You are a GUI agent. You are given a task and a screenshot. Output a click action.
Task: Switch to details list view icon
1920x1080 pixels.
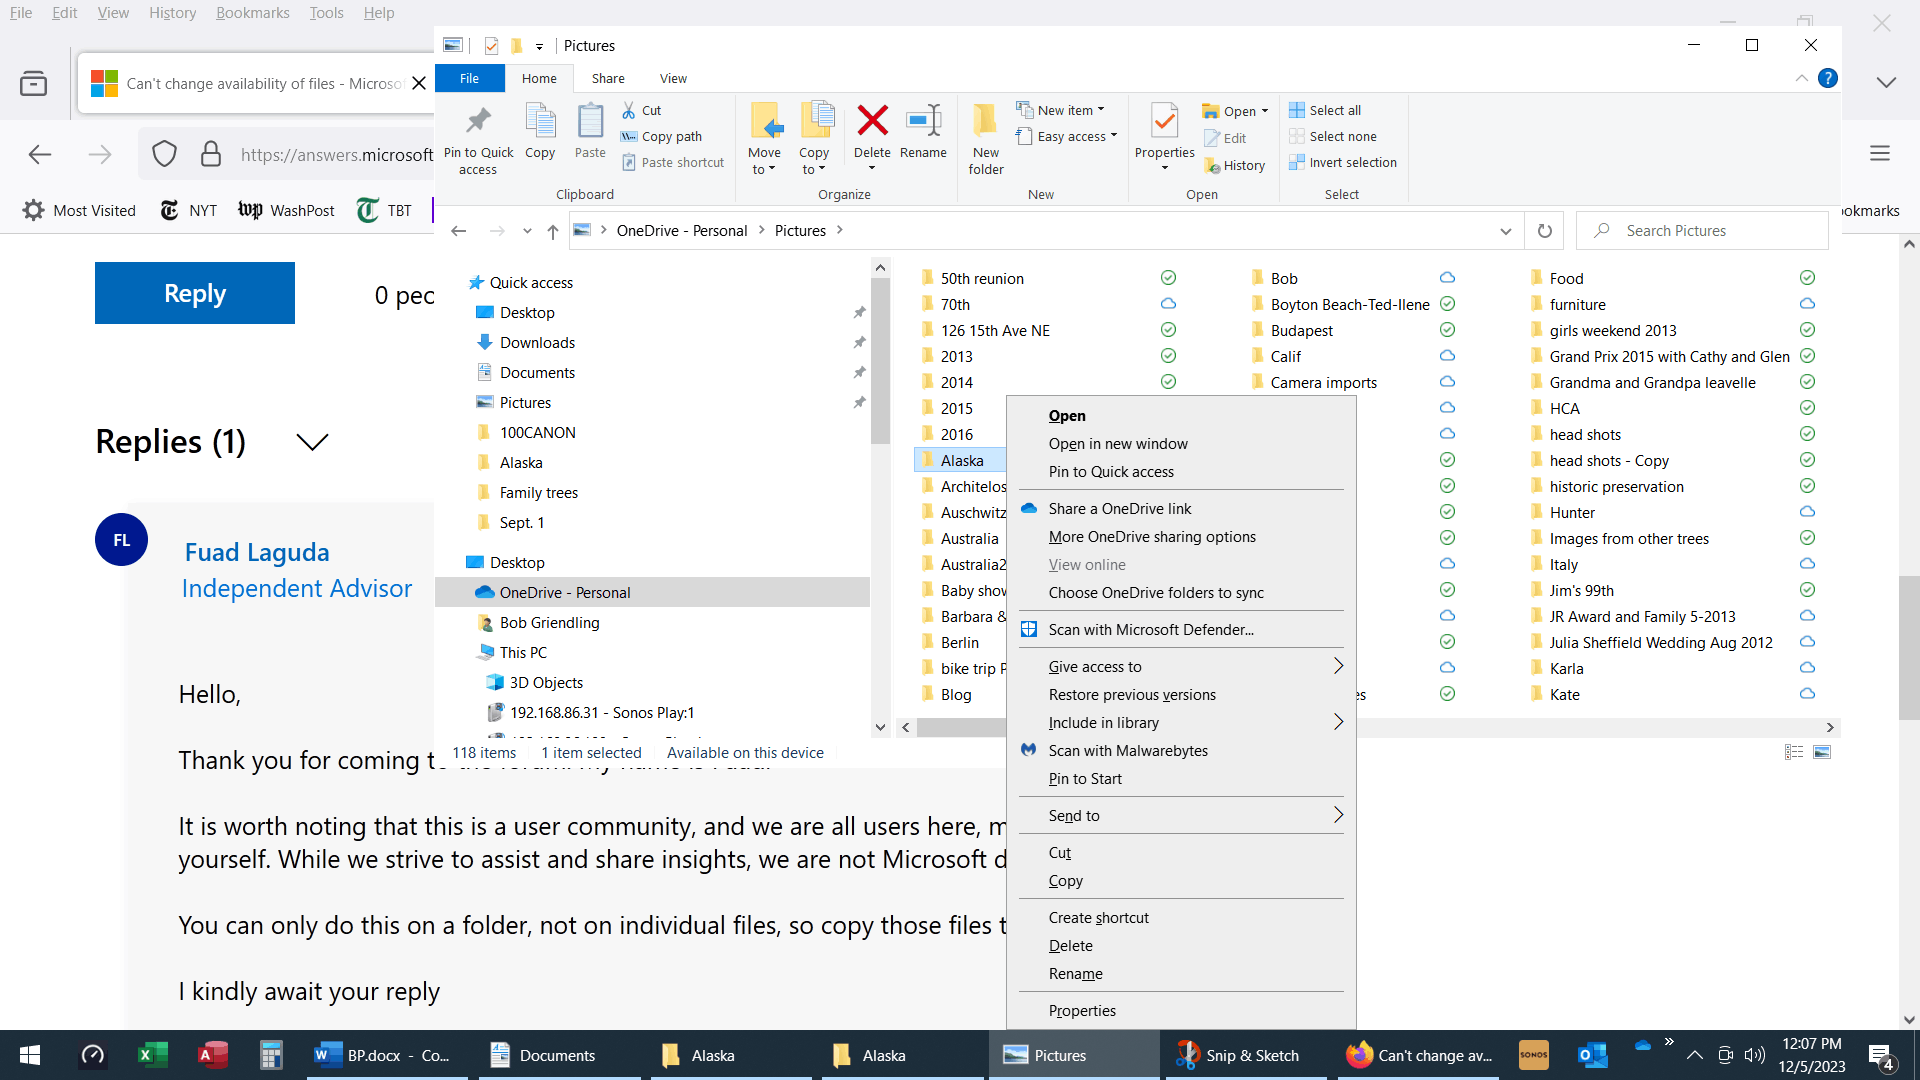(x=1794, y=752)
